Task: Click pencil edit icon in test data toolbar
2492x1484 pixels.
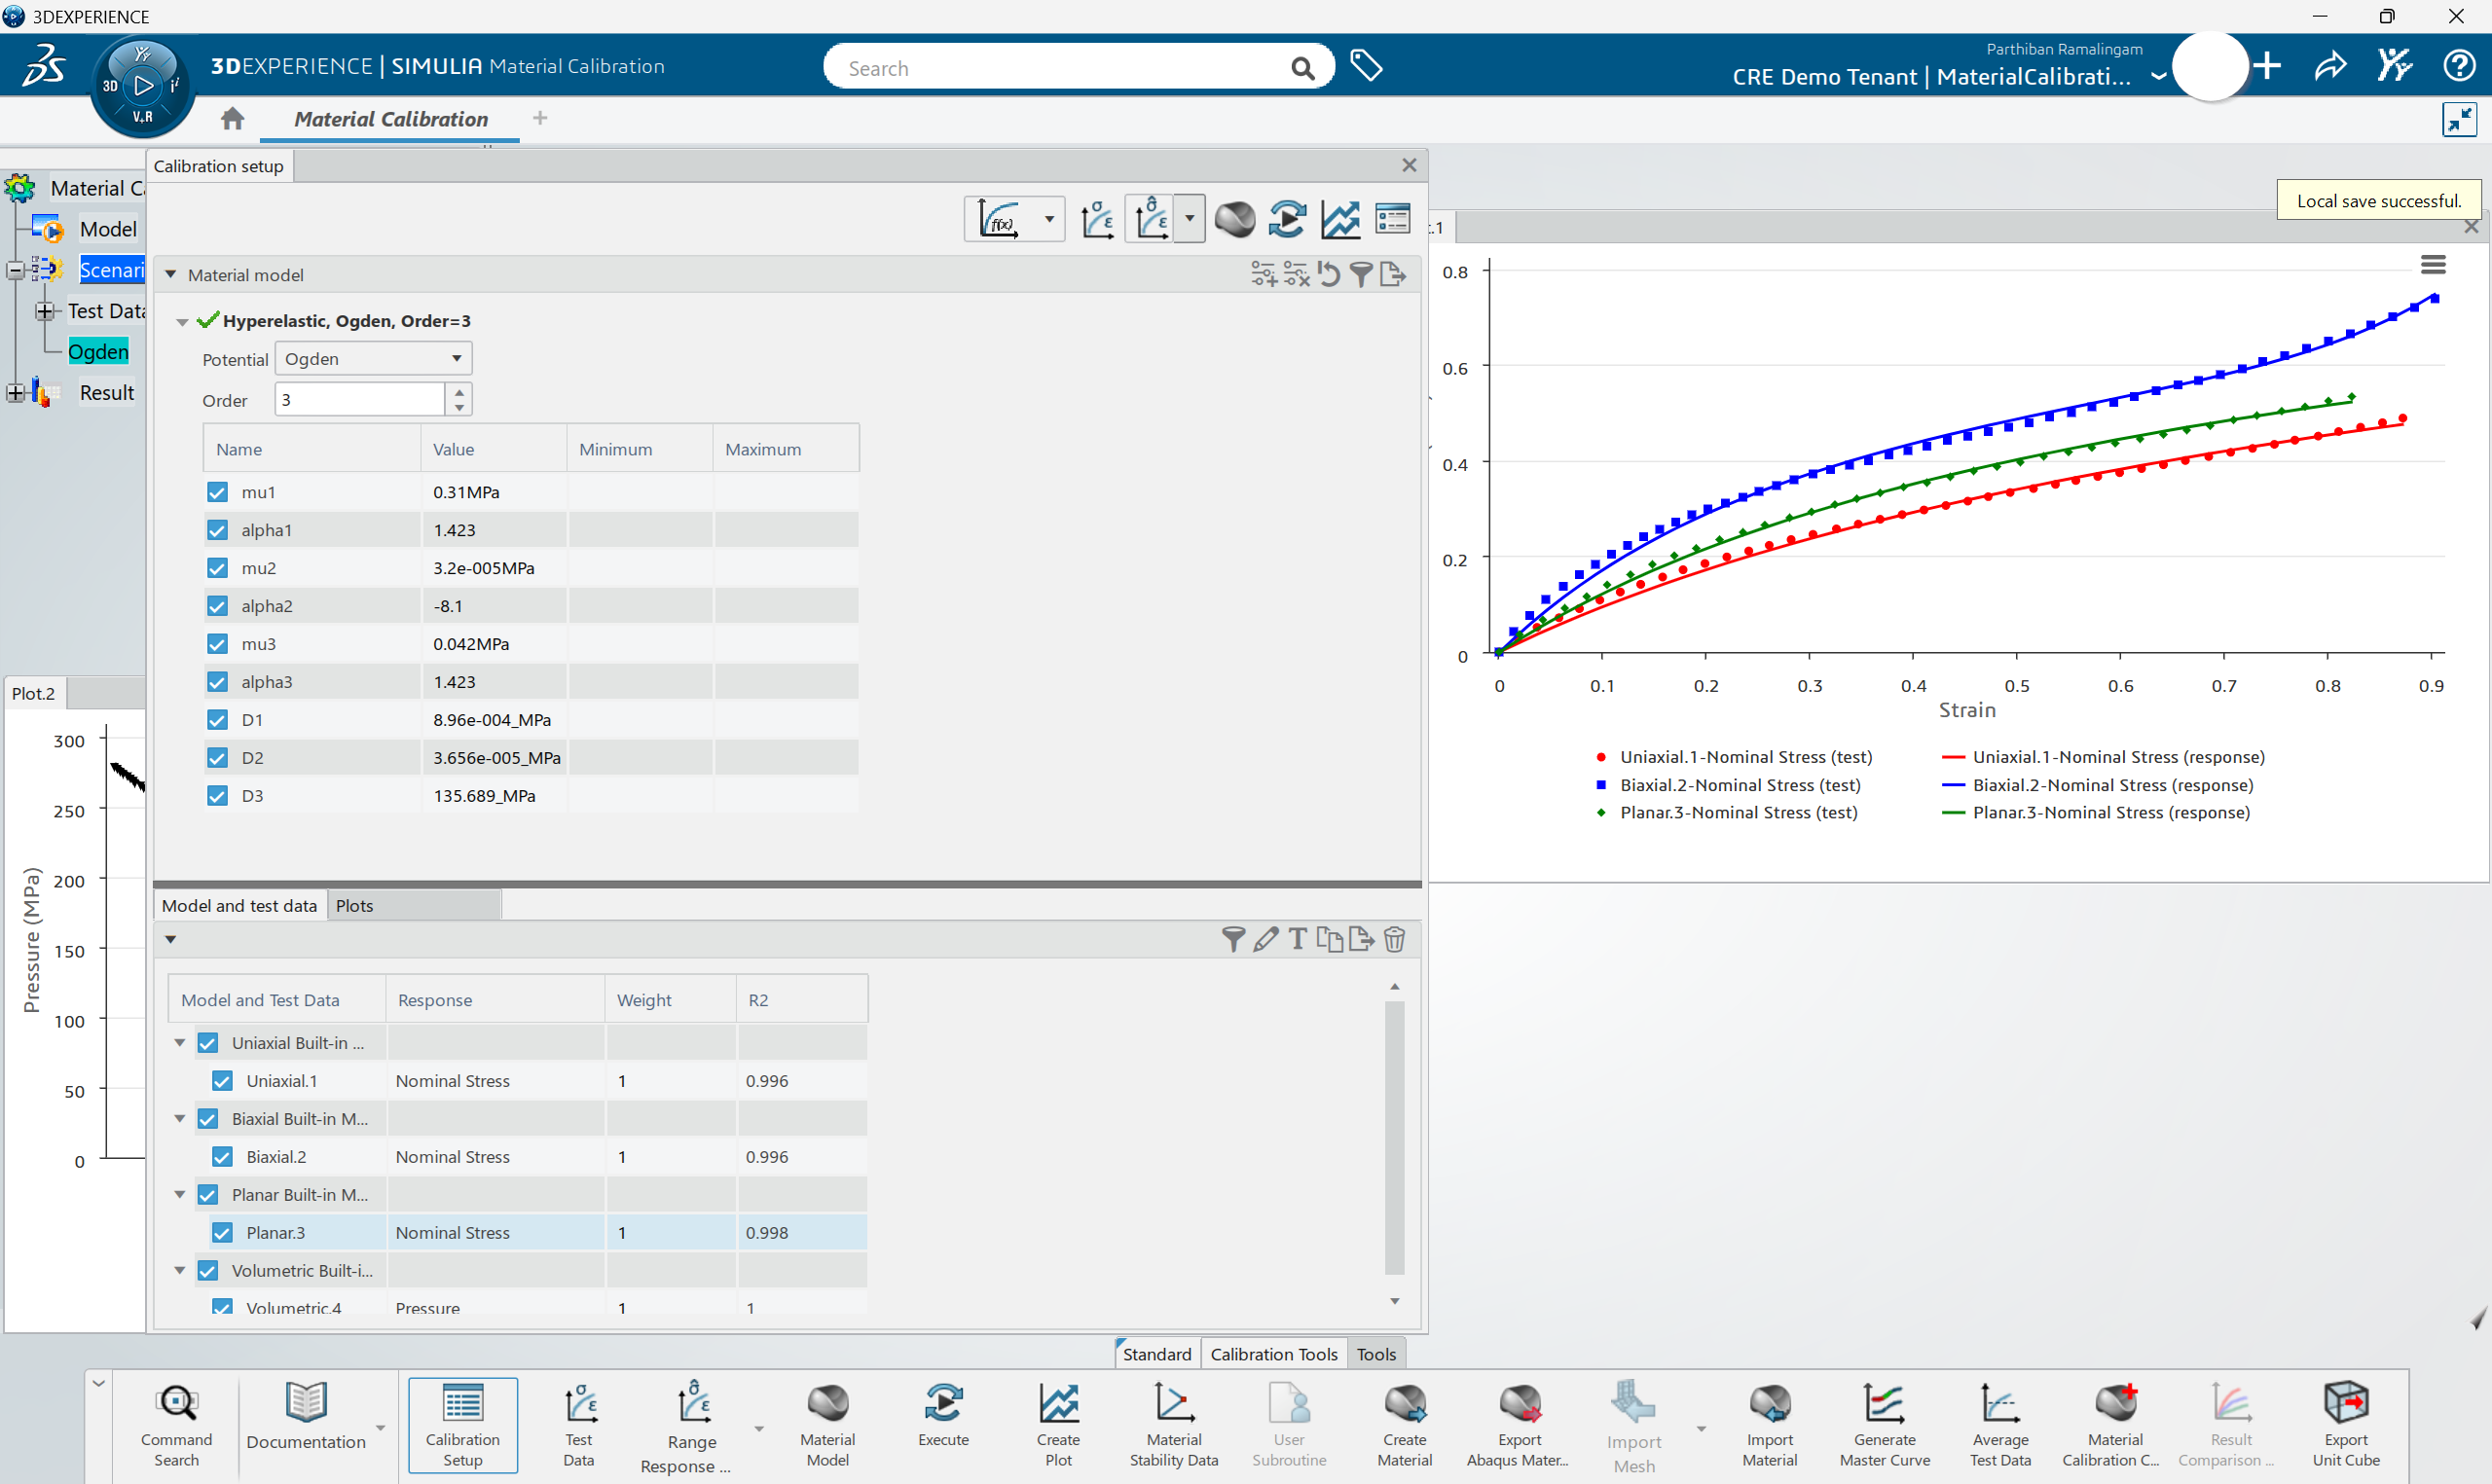Action: (x=1265, y=938)
